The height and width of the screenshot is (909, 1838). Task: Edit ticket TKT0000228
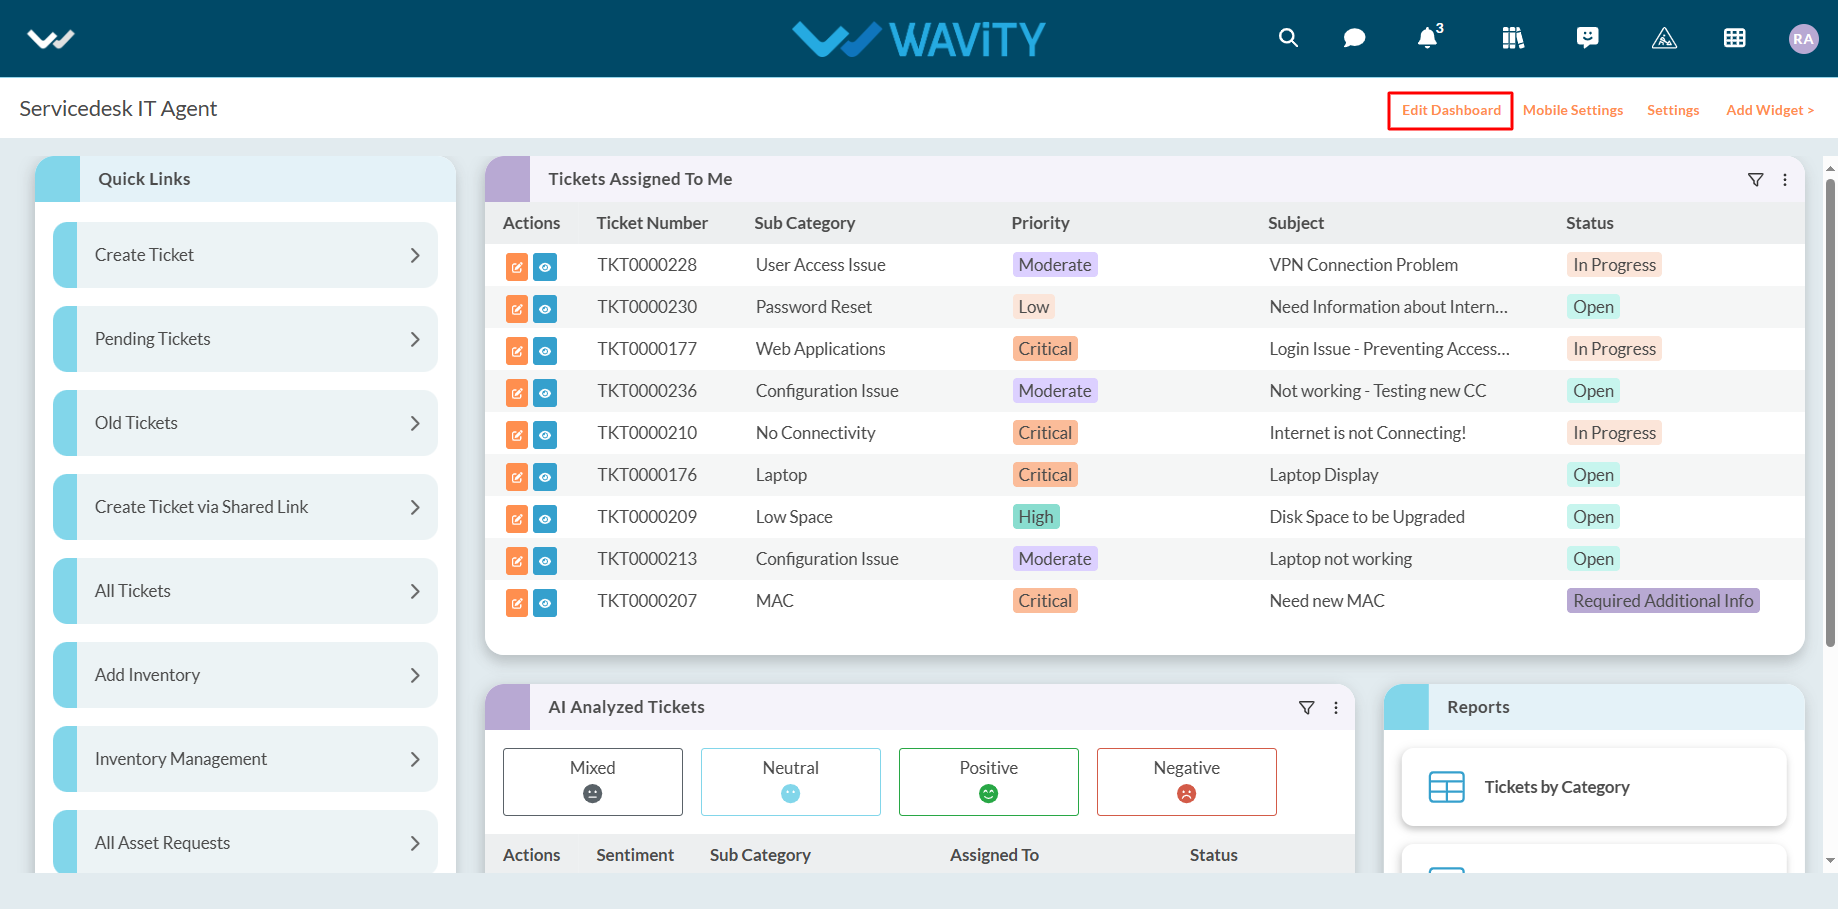517,267
